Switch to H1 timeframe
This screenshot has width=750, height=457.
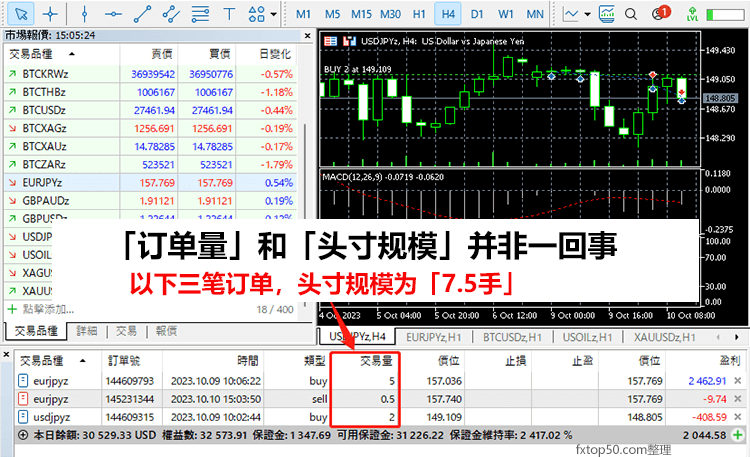click(x=419, y=14)
